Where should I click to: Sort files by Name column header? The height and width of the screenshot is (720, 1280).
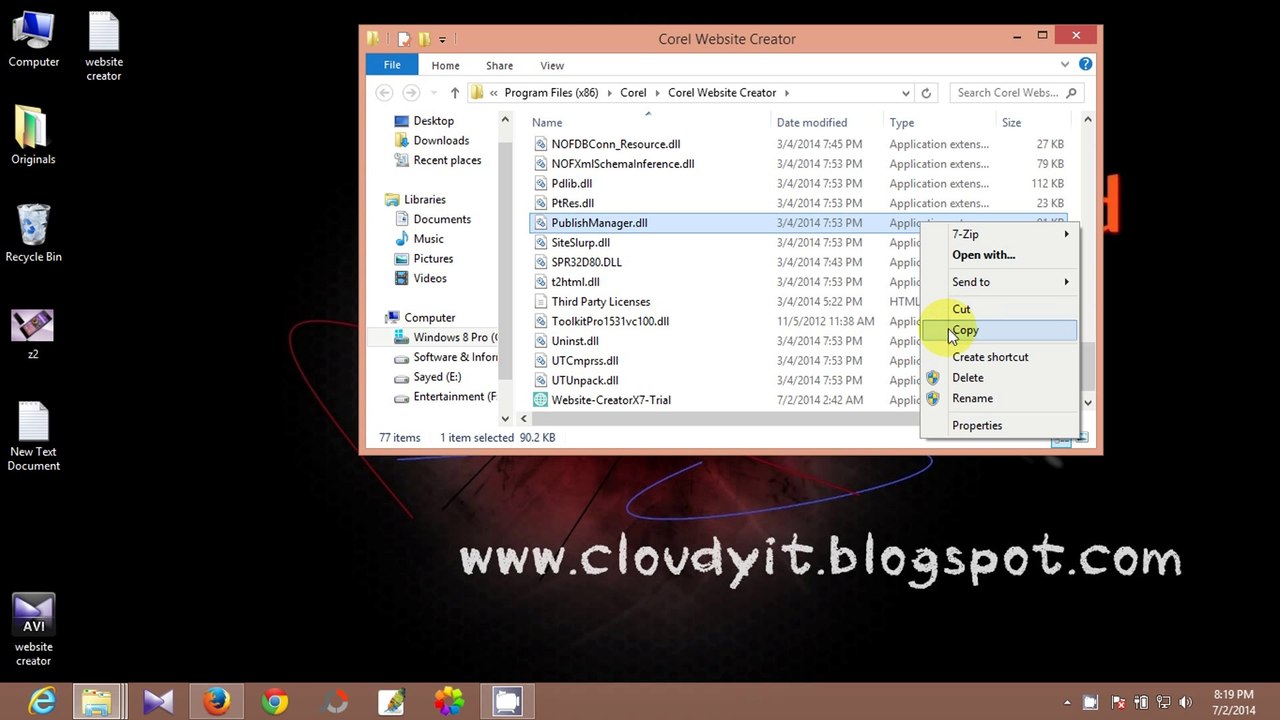650,123
